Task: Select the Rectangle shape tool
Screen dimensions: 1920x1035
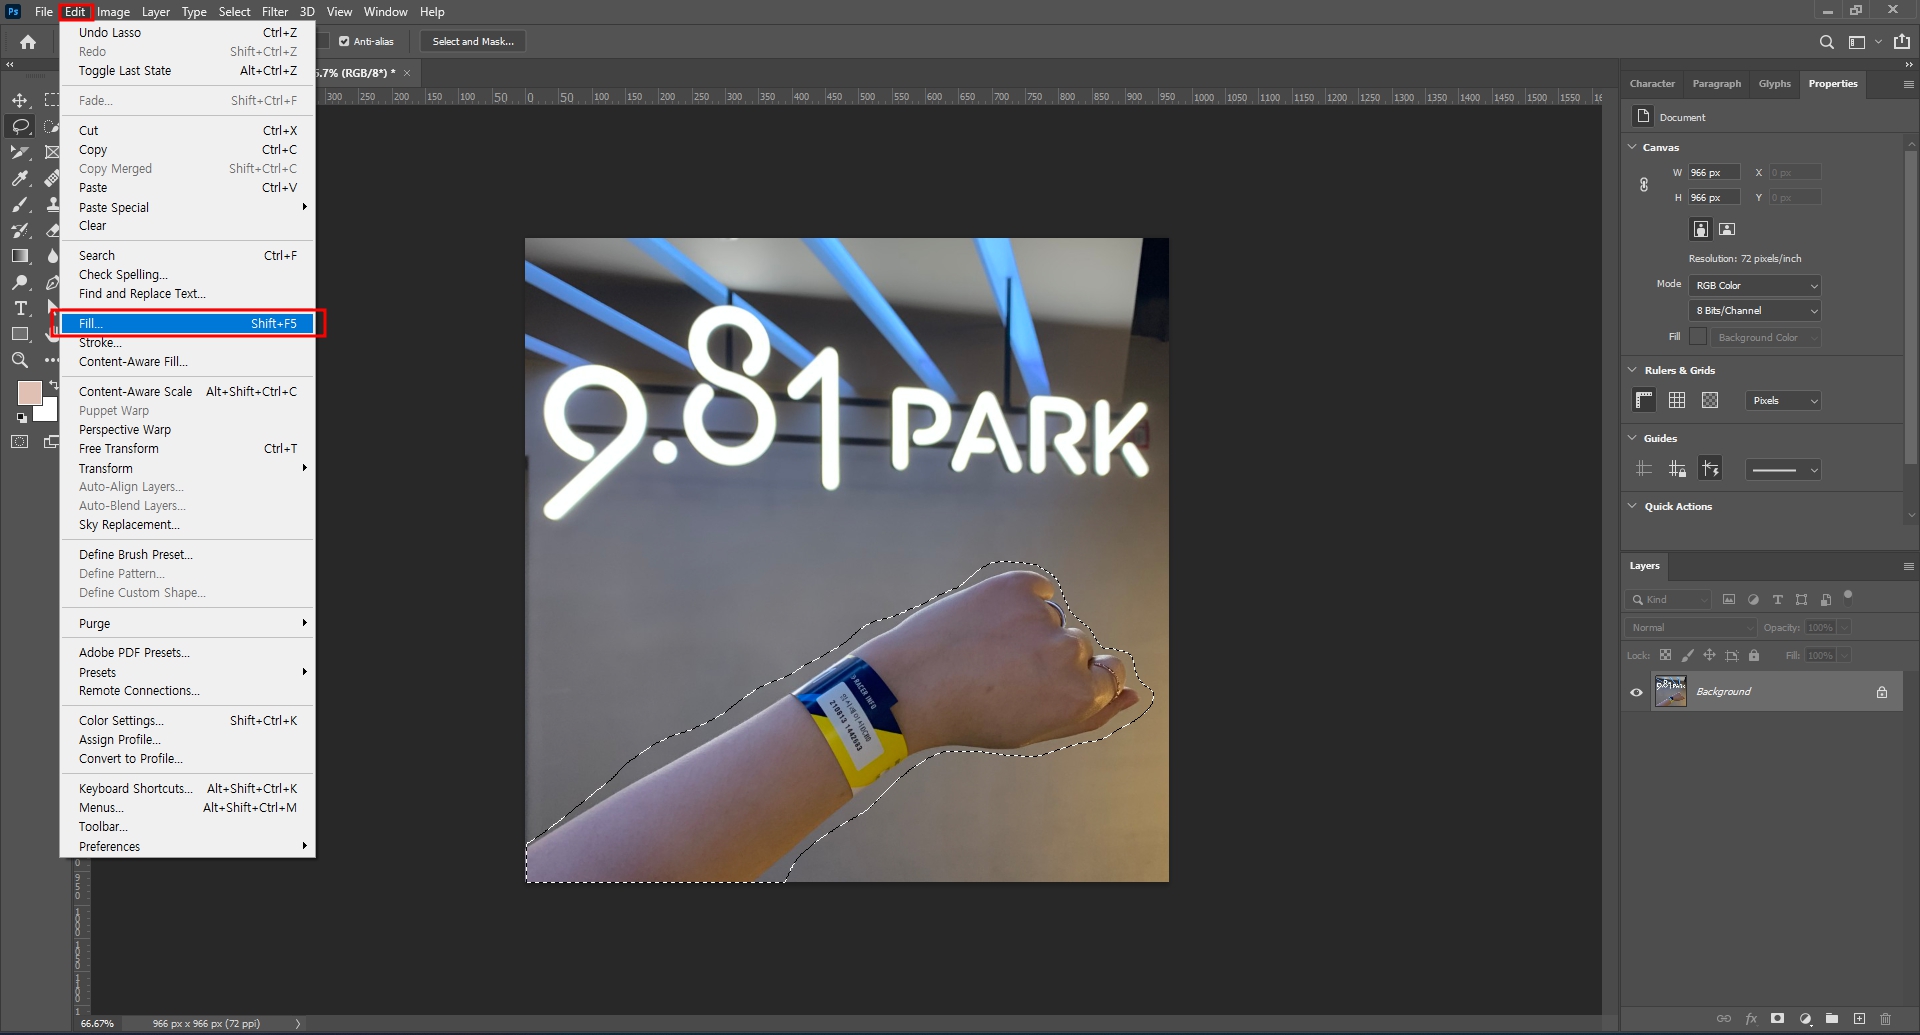Action: point(19,334)
